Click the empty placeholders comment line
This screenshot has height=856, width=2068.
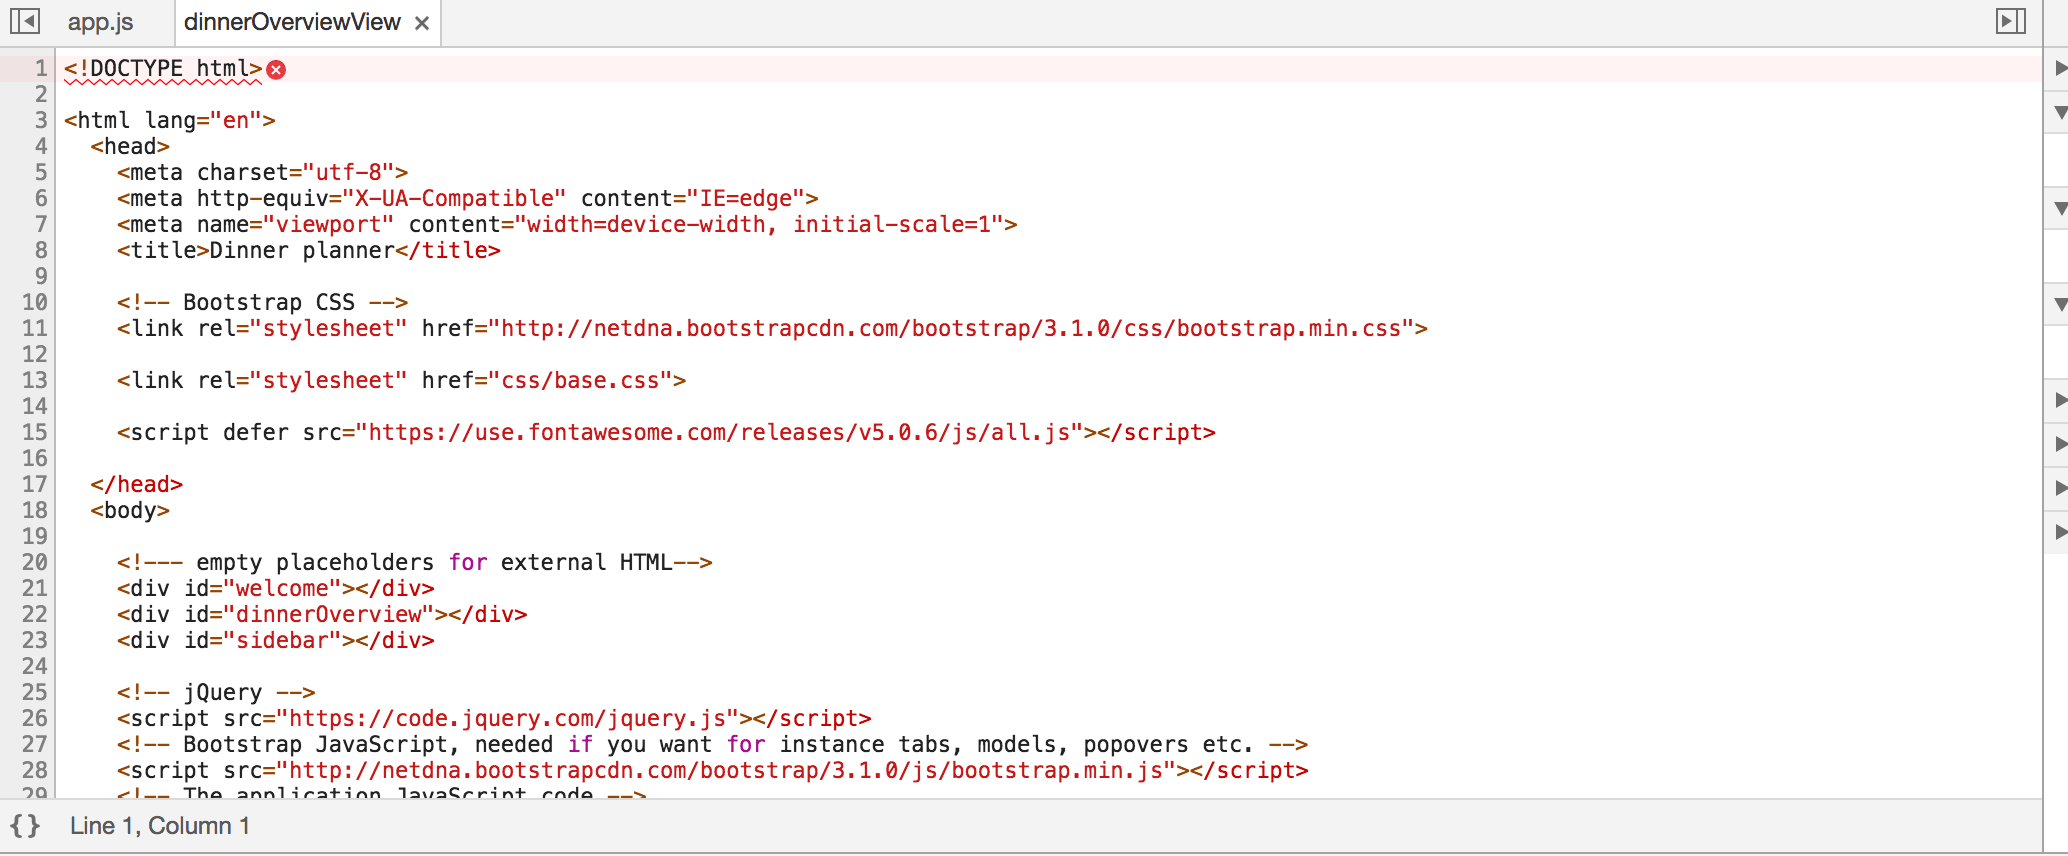[415, 562]
